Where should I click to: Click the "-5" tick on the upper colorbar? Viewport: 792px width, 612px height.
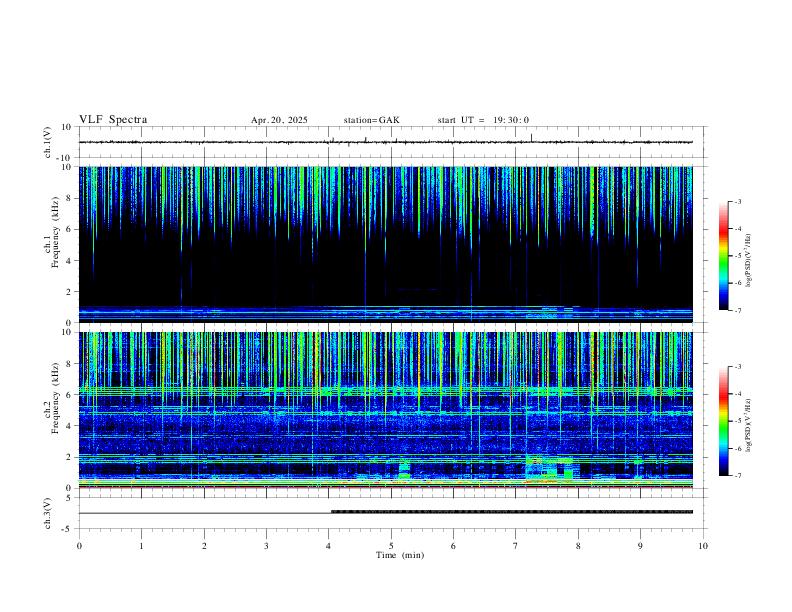point(738,256)
